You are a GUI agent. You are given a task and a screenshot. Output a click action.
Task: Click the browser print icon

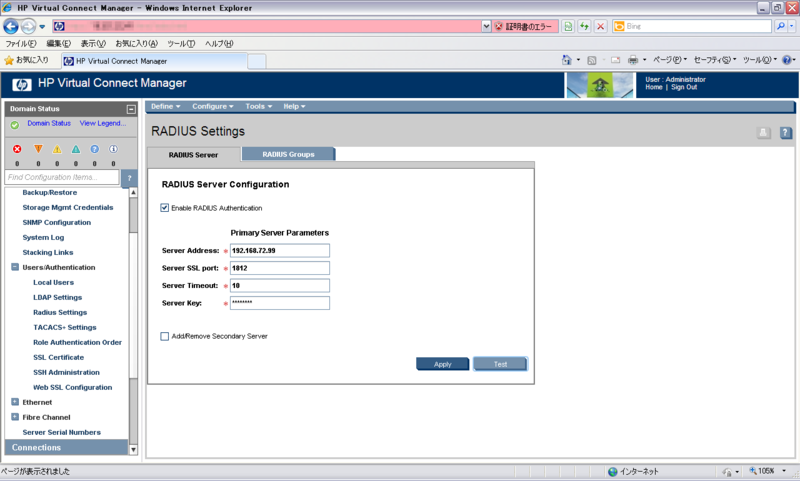point(633,60)
